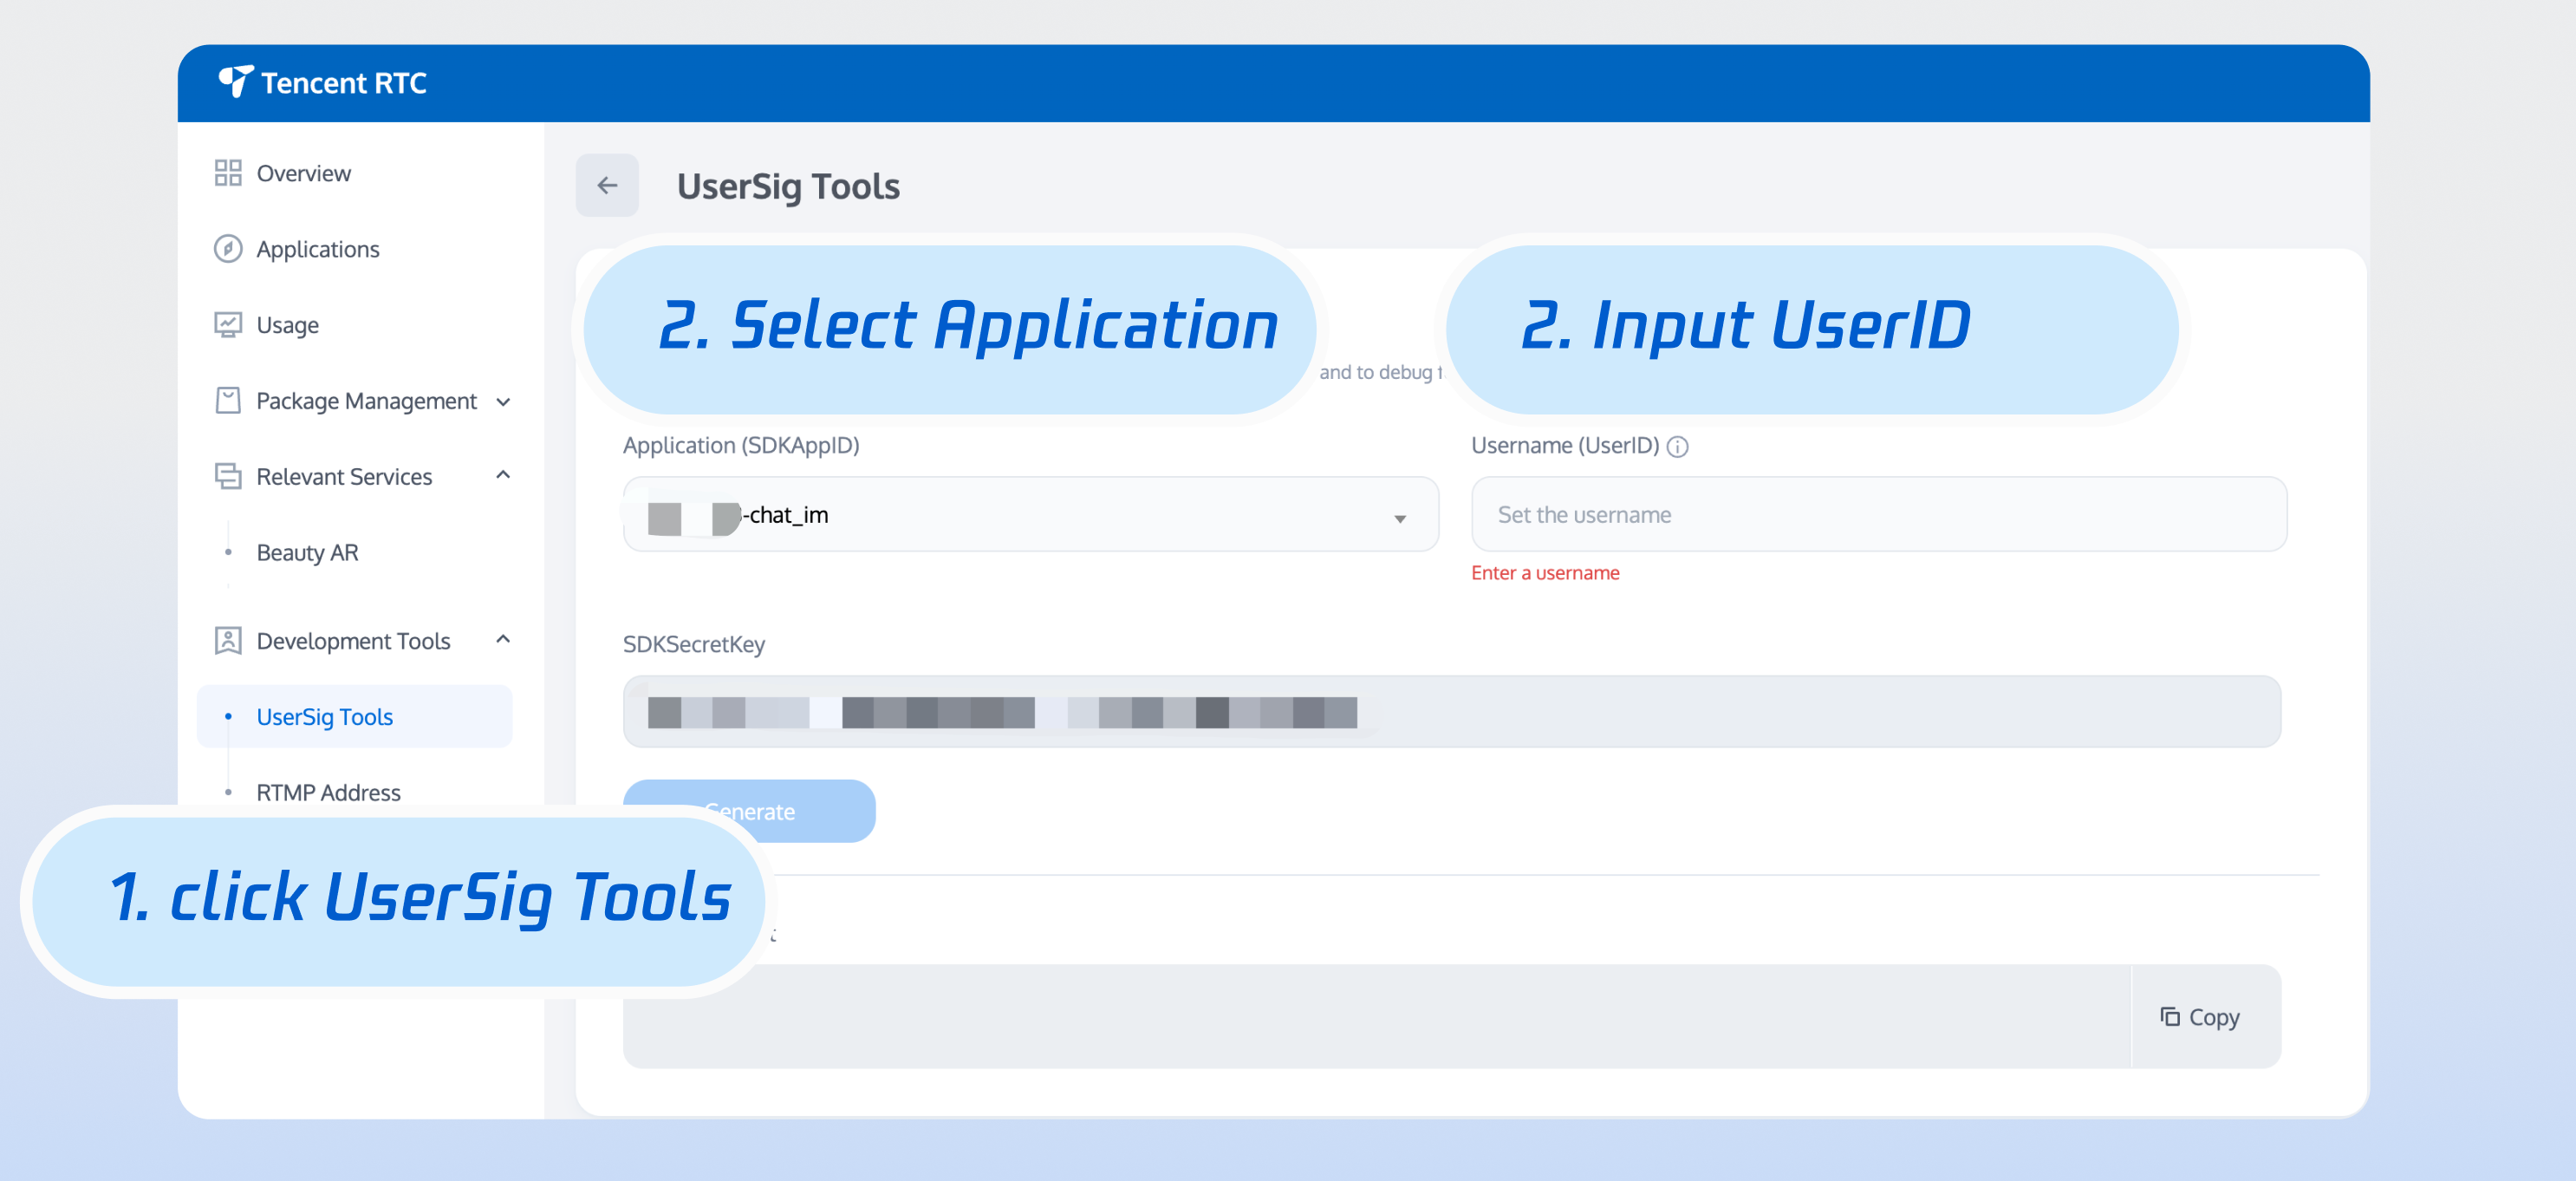Click the Copy button
Image resolution: width=2576 pixels, height=1181 pixels.
(2200, 1017)
